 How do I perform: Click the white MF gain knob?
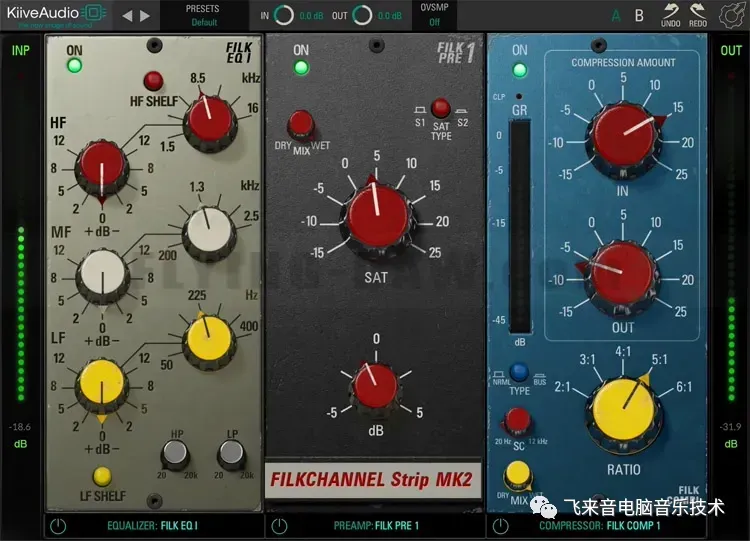102,275
